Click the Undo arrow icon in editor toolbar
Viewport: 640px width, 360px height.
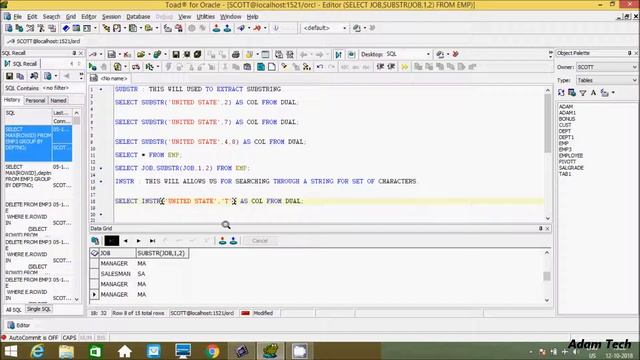click(320, 67)
